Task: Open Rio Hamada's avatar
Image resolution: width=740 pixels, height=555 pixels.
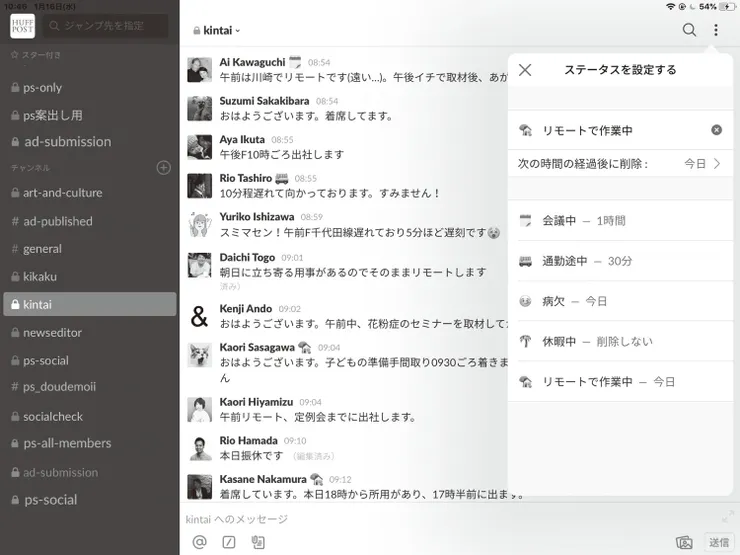Action: (199, 448)
